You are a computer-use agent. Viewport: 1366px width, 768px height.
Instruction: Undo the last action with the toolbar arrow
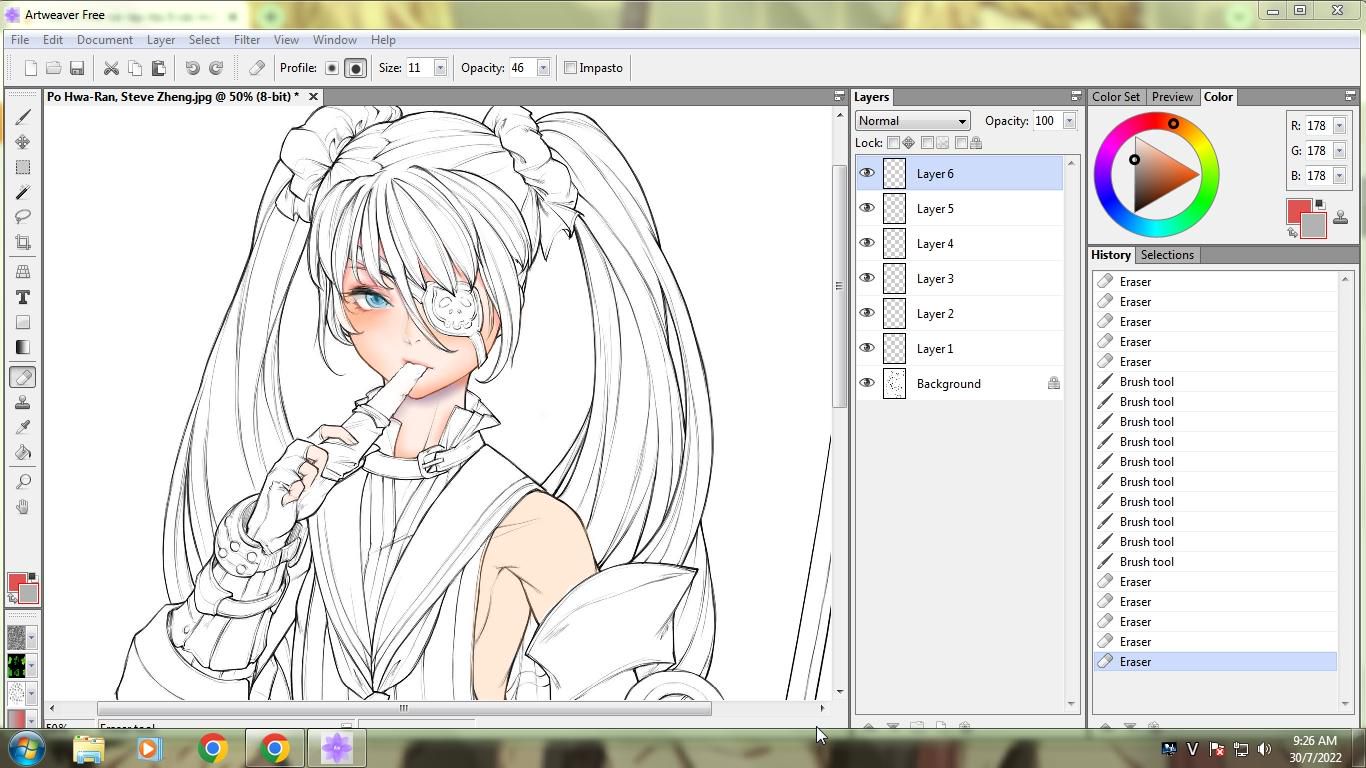pyautogui.click(x=192, y=68)
